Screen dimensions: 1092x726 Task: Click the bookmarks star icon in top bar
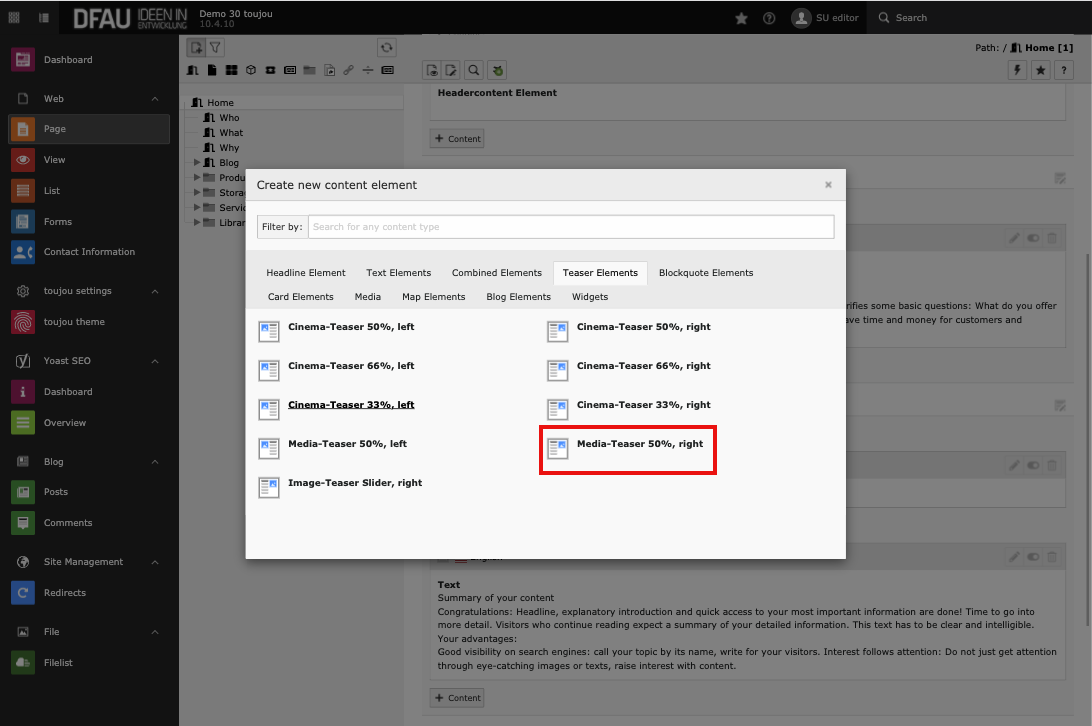tap(741, 18)
